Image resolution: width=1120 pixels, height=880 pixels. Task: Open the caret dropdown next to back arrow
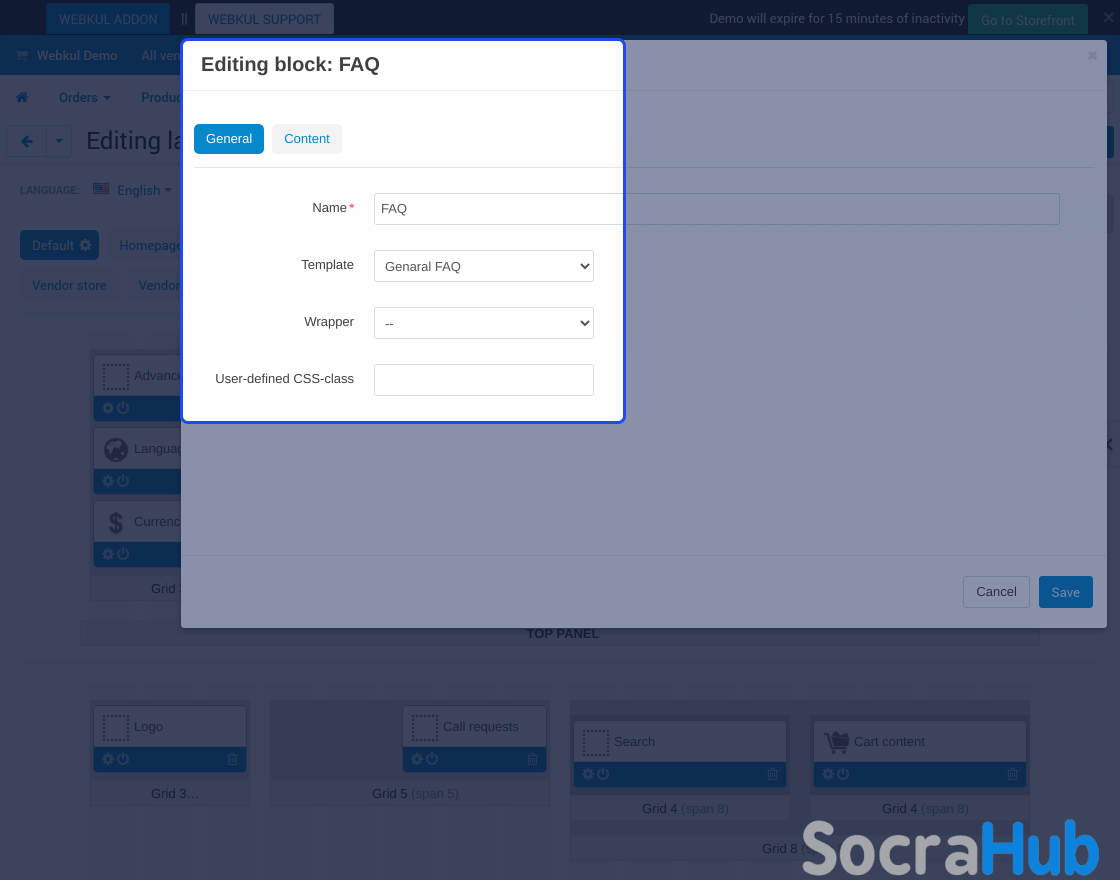pos(59,141)
